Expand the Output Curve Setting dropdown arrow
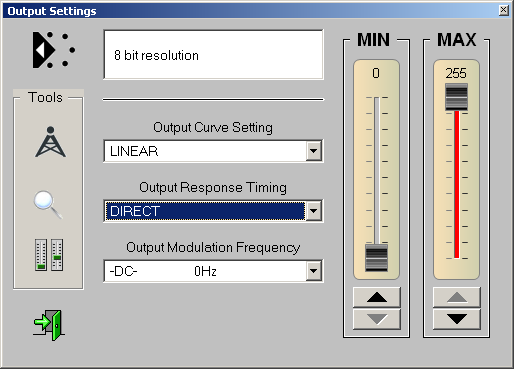Viewport: 514px width, 369px height. click(313, 151)
